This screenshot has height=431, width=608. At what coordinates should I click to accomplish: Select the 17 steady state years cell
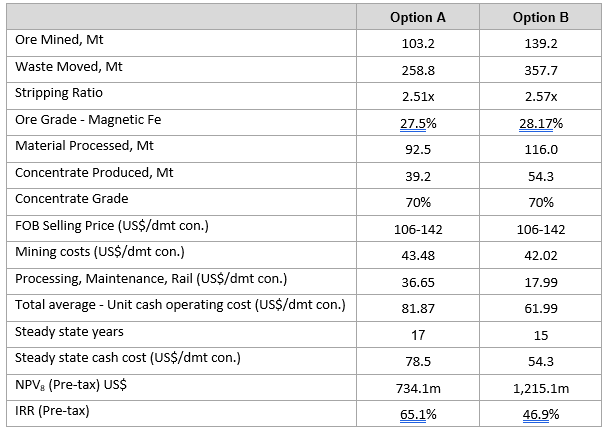coord(420,333)
